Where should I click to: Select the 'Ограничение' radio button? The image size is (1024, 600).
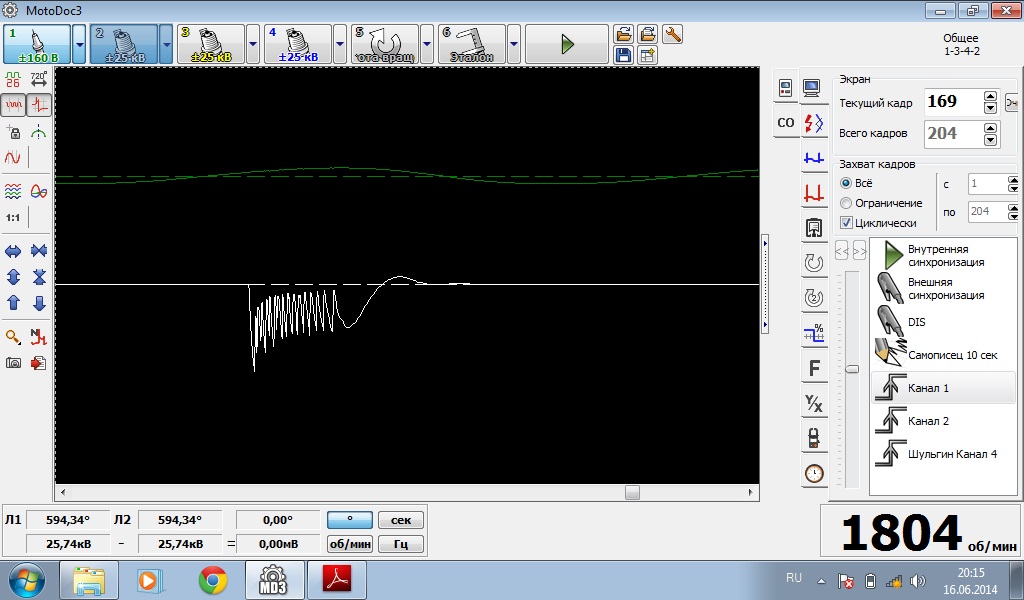tap(846, 203)
